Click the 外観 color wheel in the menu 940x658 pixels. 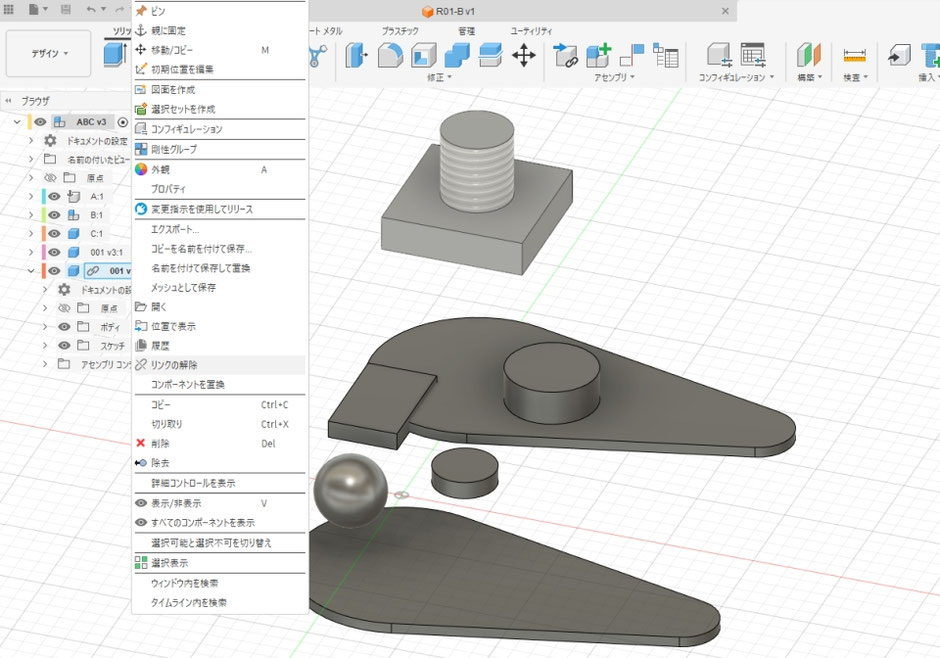(143, 169)
